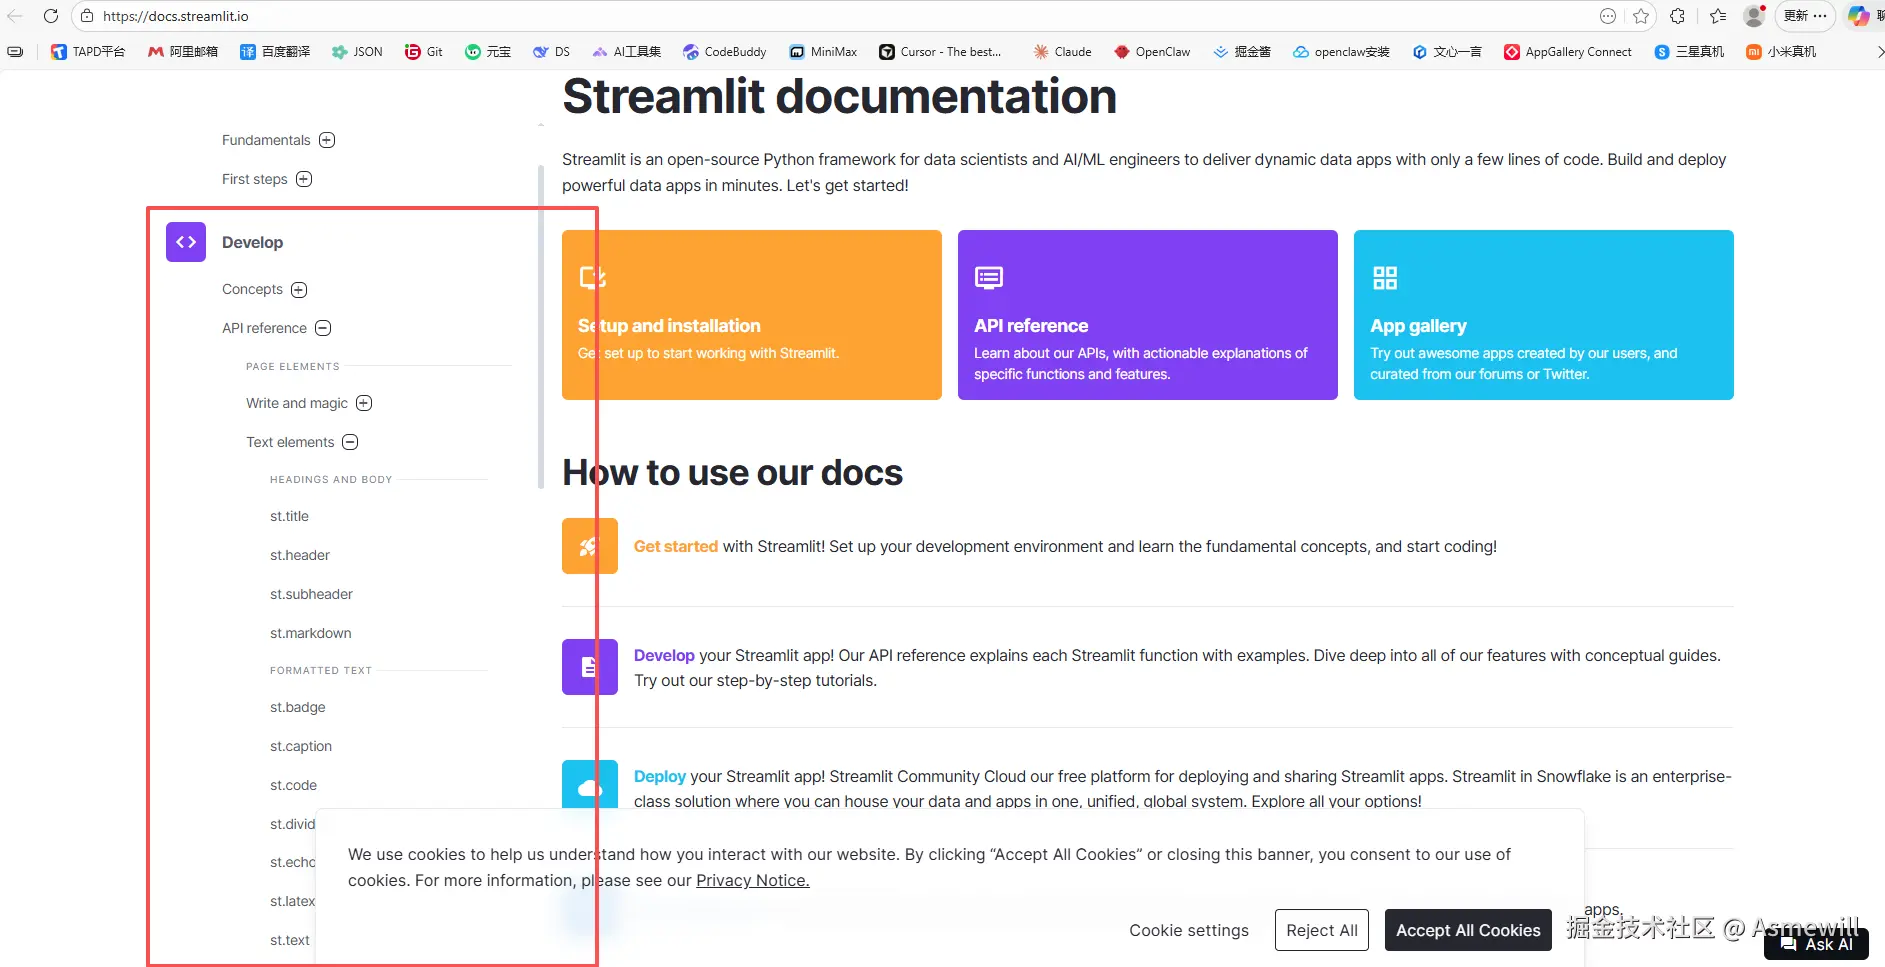Open the favorites list icon
The image size is (1885, 967).
pos(1718,16)
